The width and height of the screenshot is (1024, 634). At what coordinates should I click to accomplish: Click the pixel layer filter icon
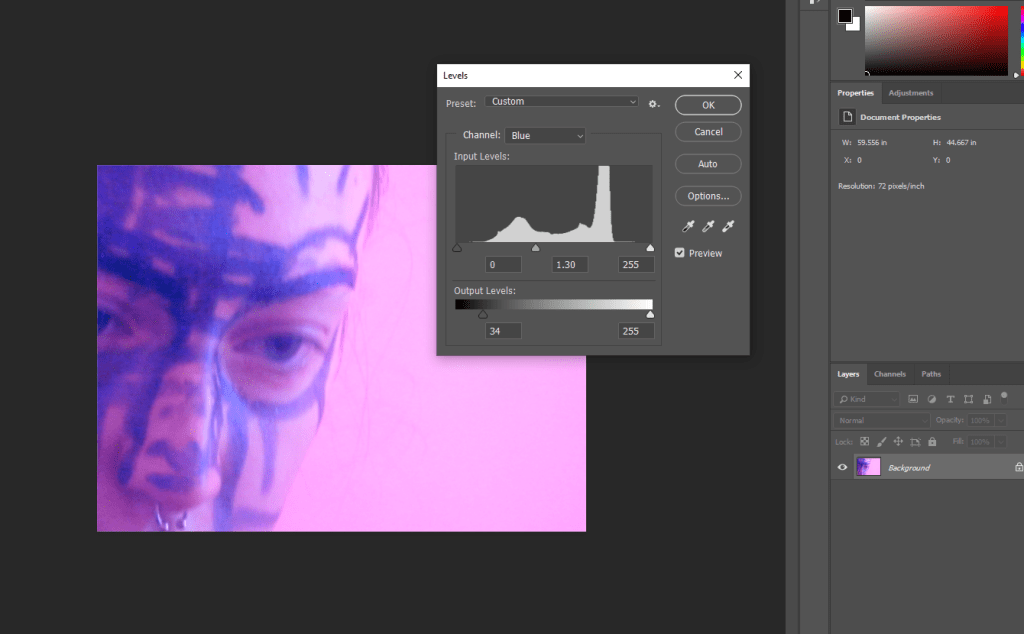point(913,399)
